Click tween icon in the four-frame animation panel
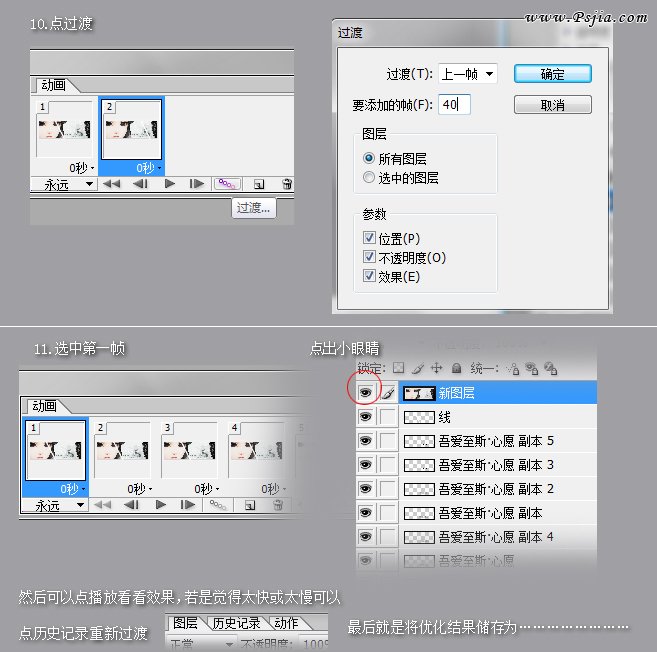The height and width of the screenshot is (652, 657). pyautogui.click(x=218, y=505)
